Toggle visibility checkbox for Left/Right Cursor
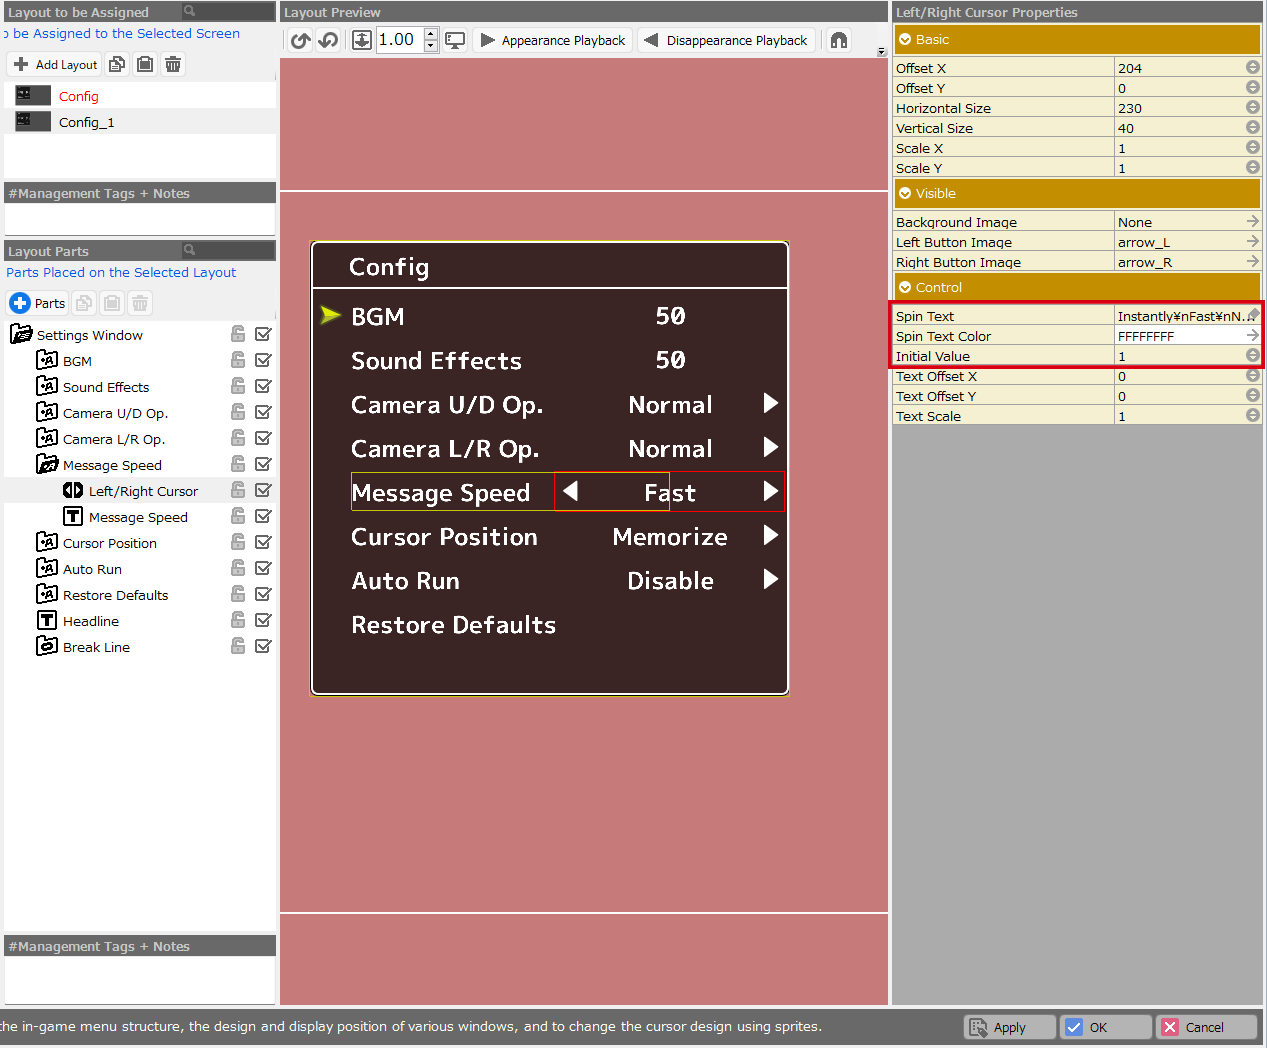Viewport: 1267px width, 1048px height. (263, 490)
